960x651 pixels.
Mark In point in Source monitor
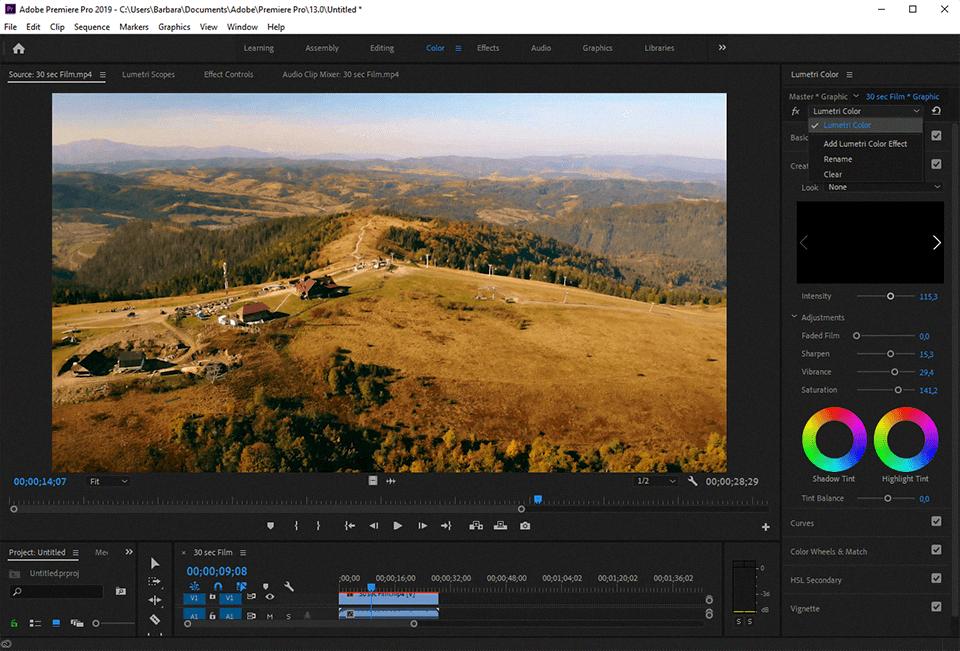[x=296, y=525]
